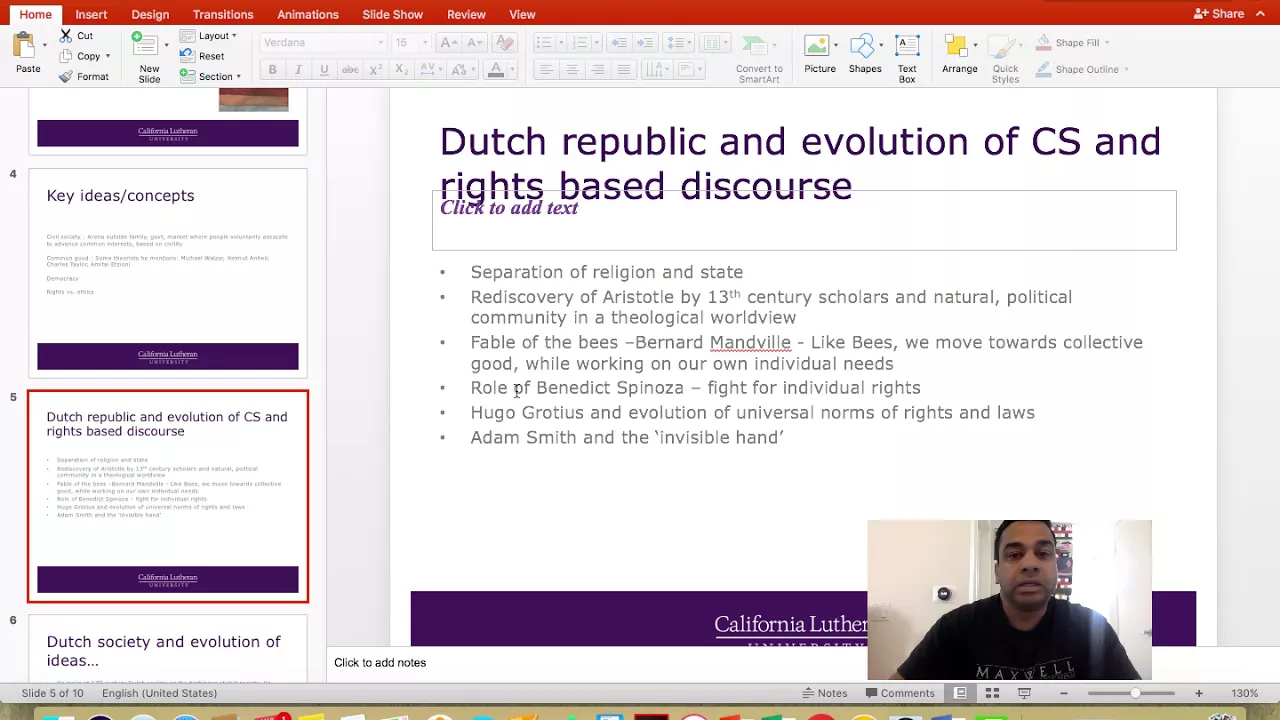
Task: Open the font size dropdown
Action: click(424, 43)
